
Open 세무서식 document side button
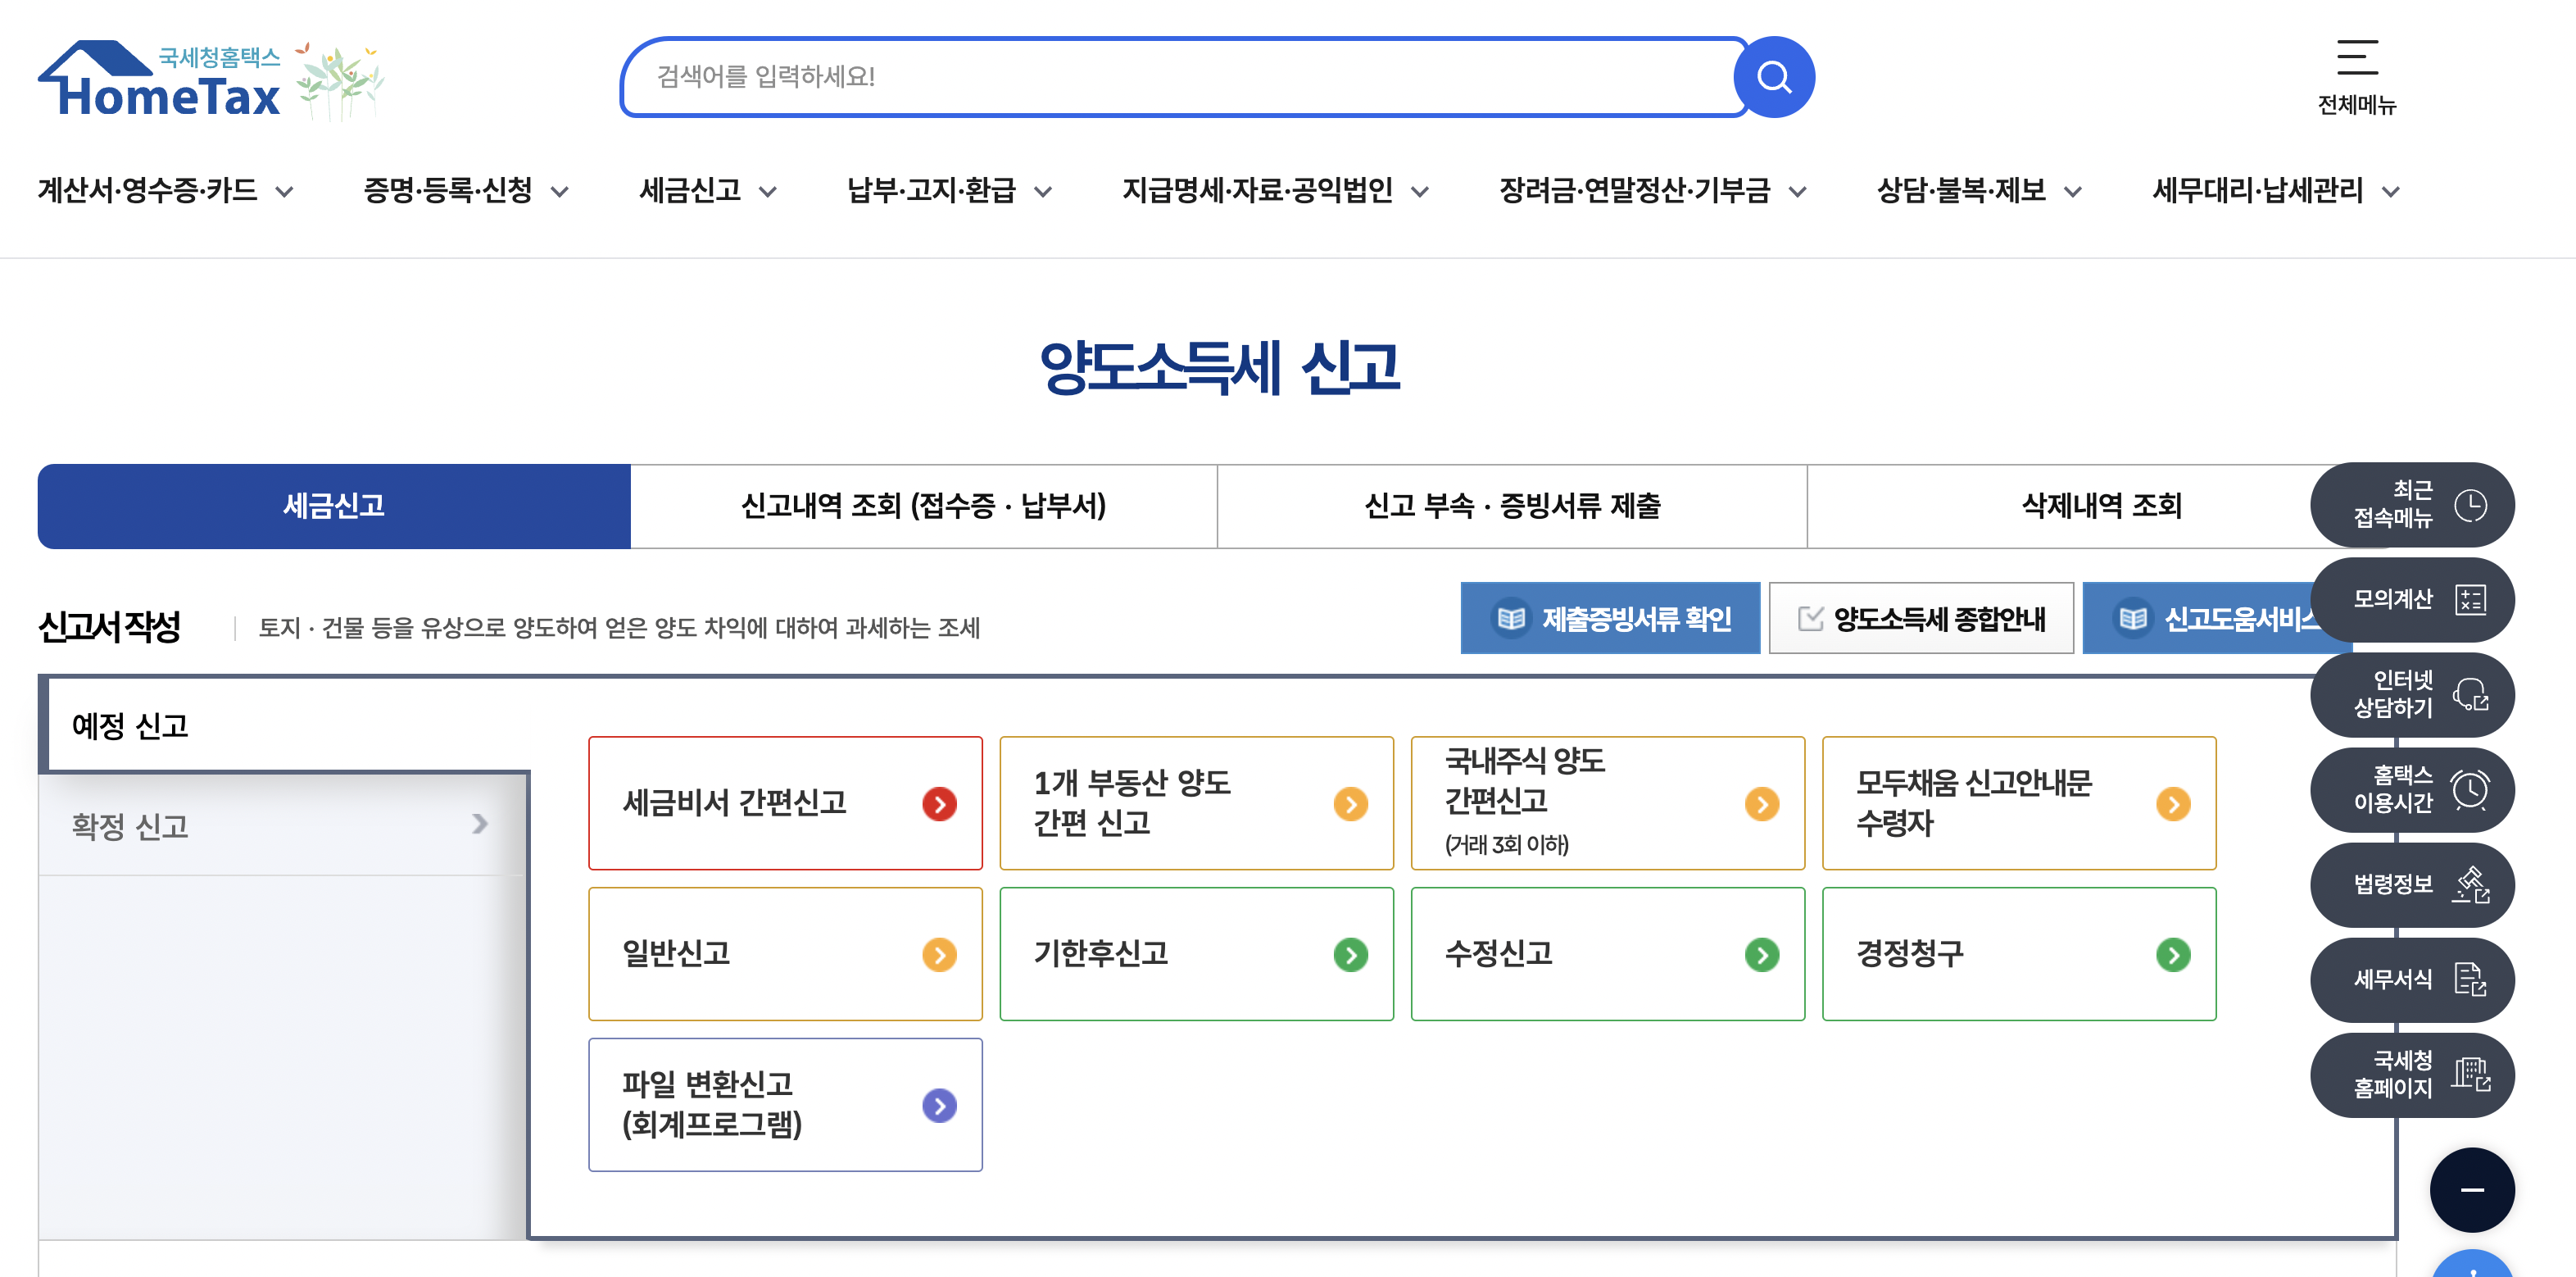pos(2411,979)
